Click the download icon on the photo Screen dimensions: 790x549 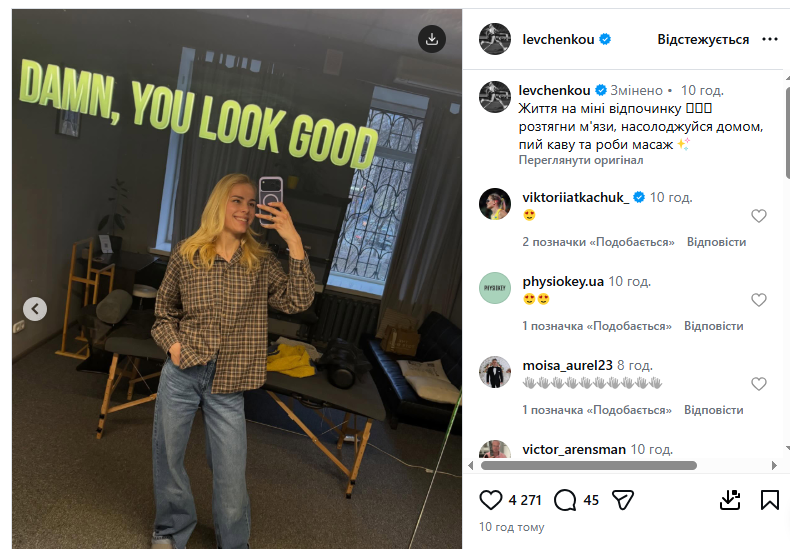click(x=432, y=39)
